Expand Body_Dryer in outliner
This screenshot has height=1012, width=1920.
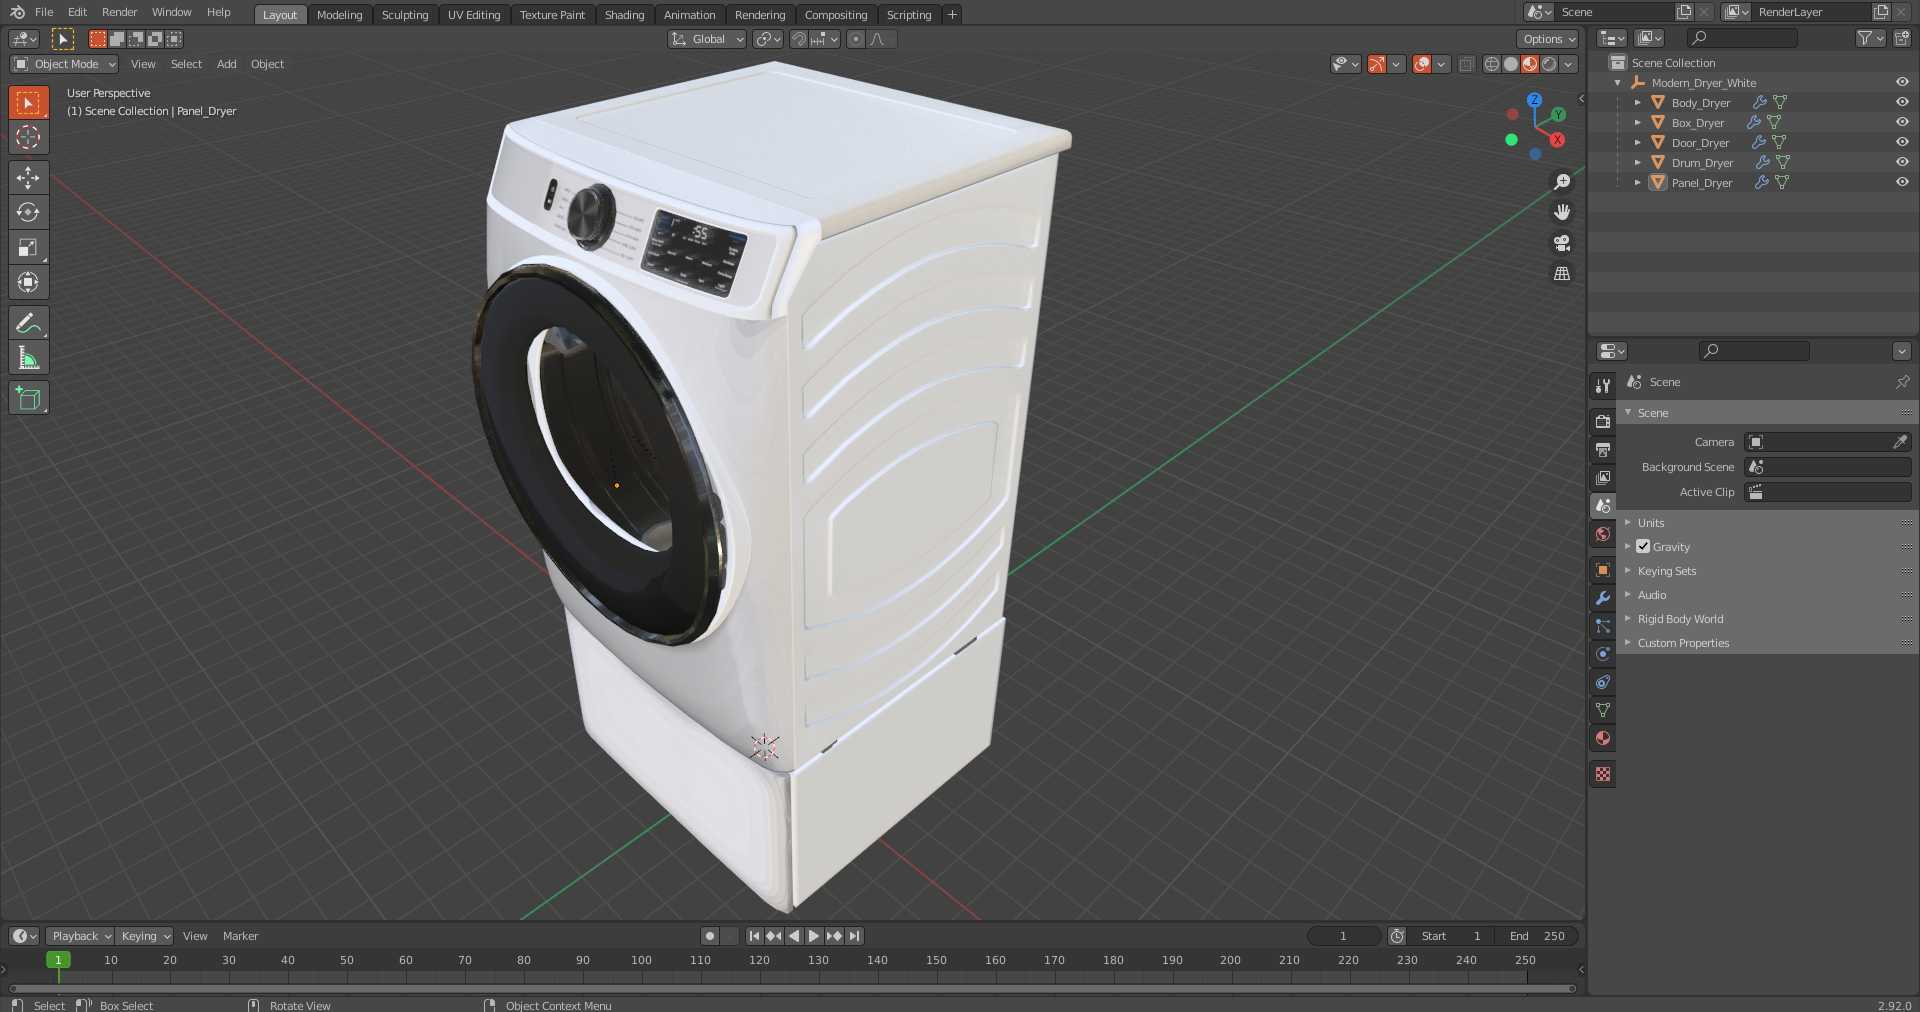(x=1637, y=102)
